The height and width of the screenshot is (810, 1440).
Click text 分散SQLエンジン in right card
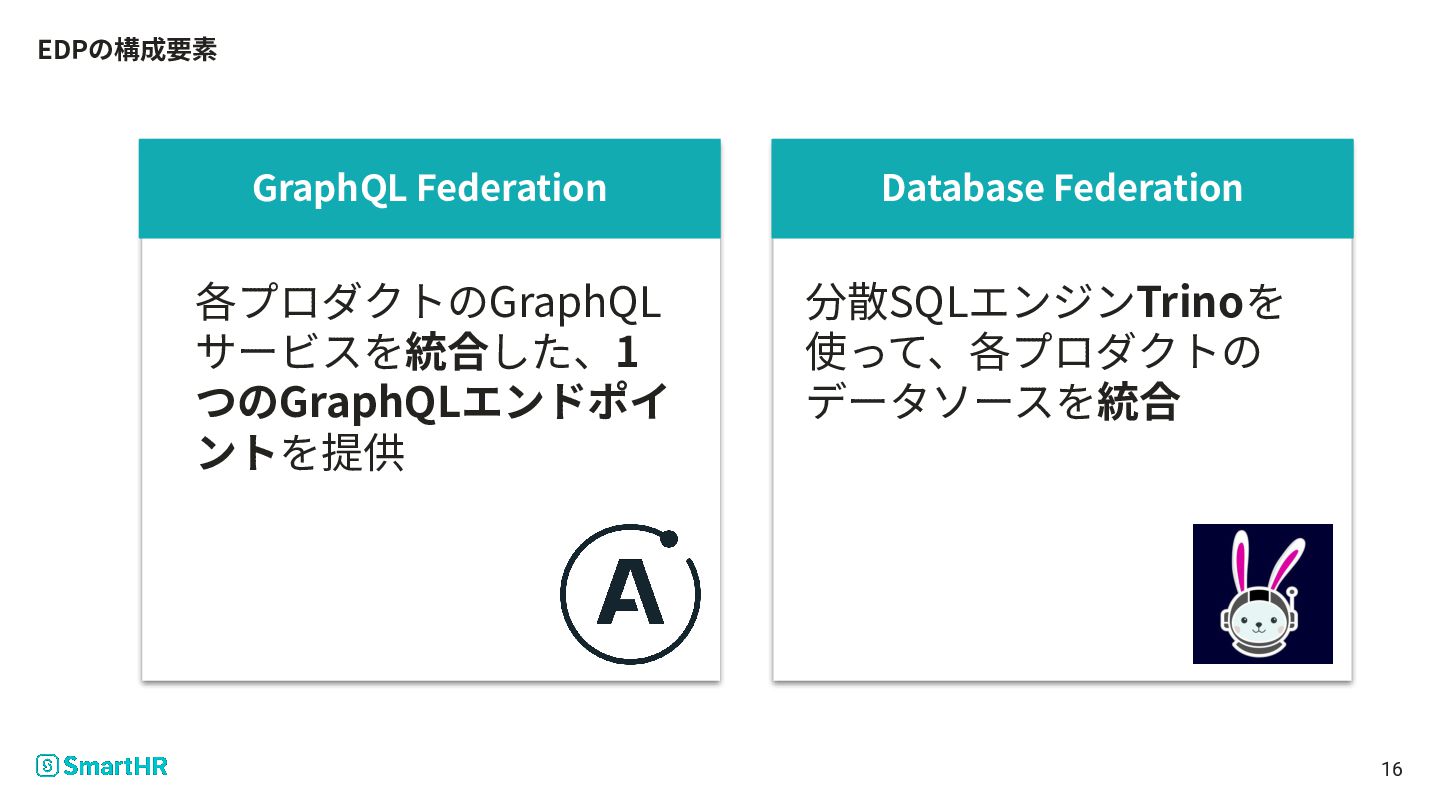pyautogui.click(x=970, y=301)
